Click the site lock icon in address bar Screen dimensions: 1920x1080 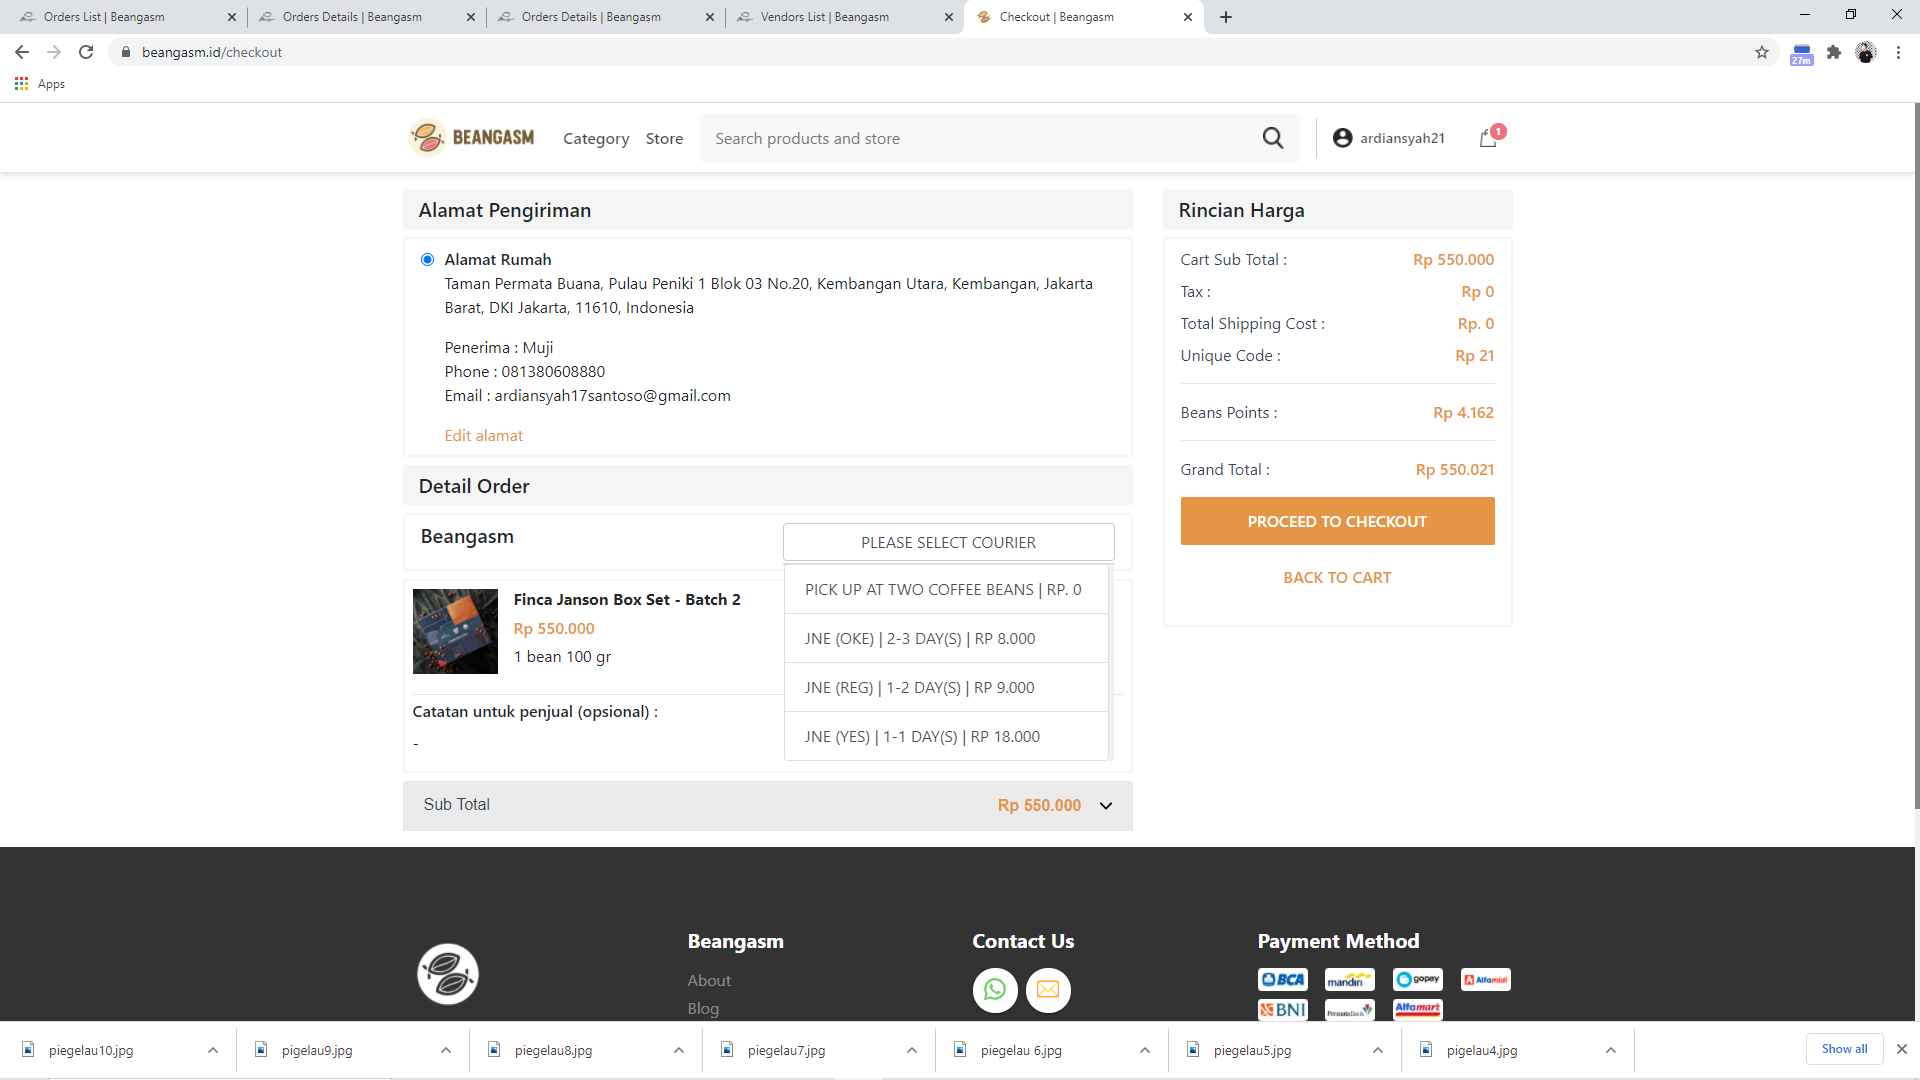(126, 52)
